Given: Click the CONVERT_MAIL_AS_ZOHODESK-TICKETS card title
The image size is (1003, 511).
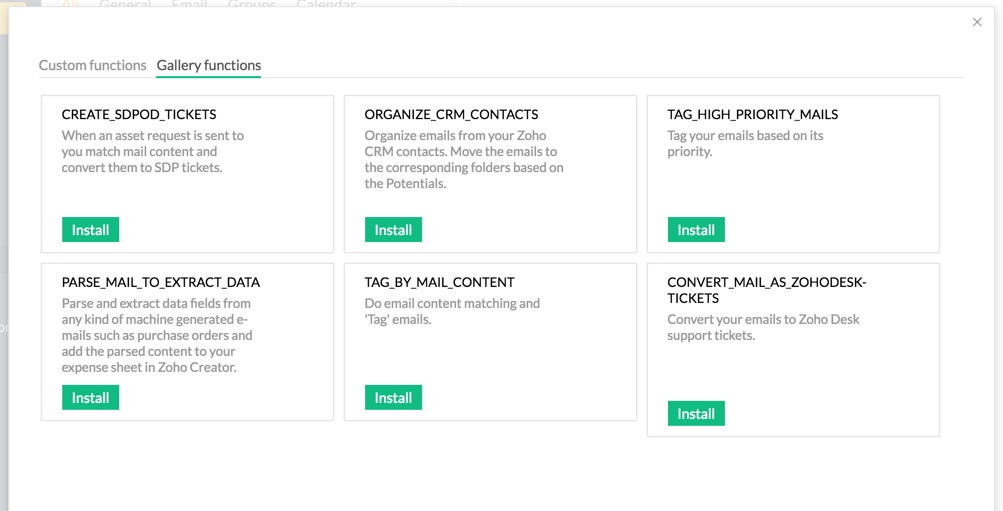Looking at the screenshot, I should [766, 290].
